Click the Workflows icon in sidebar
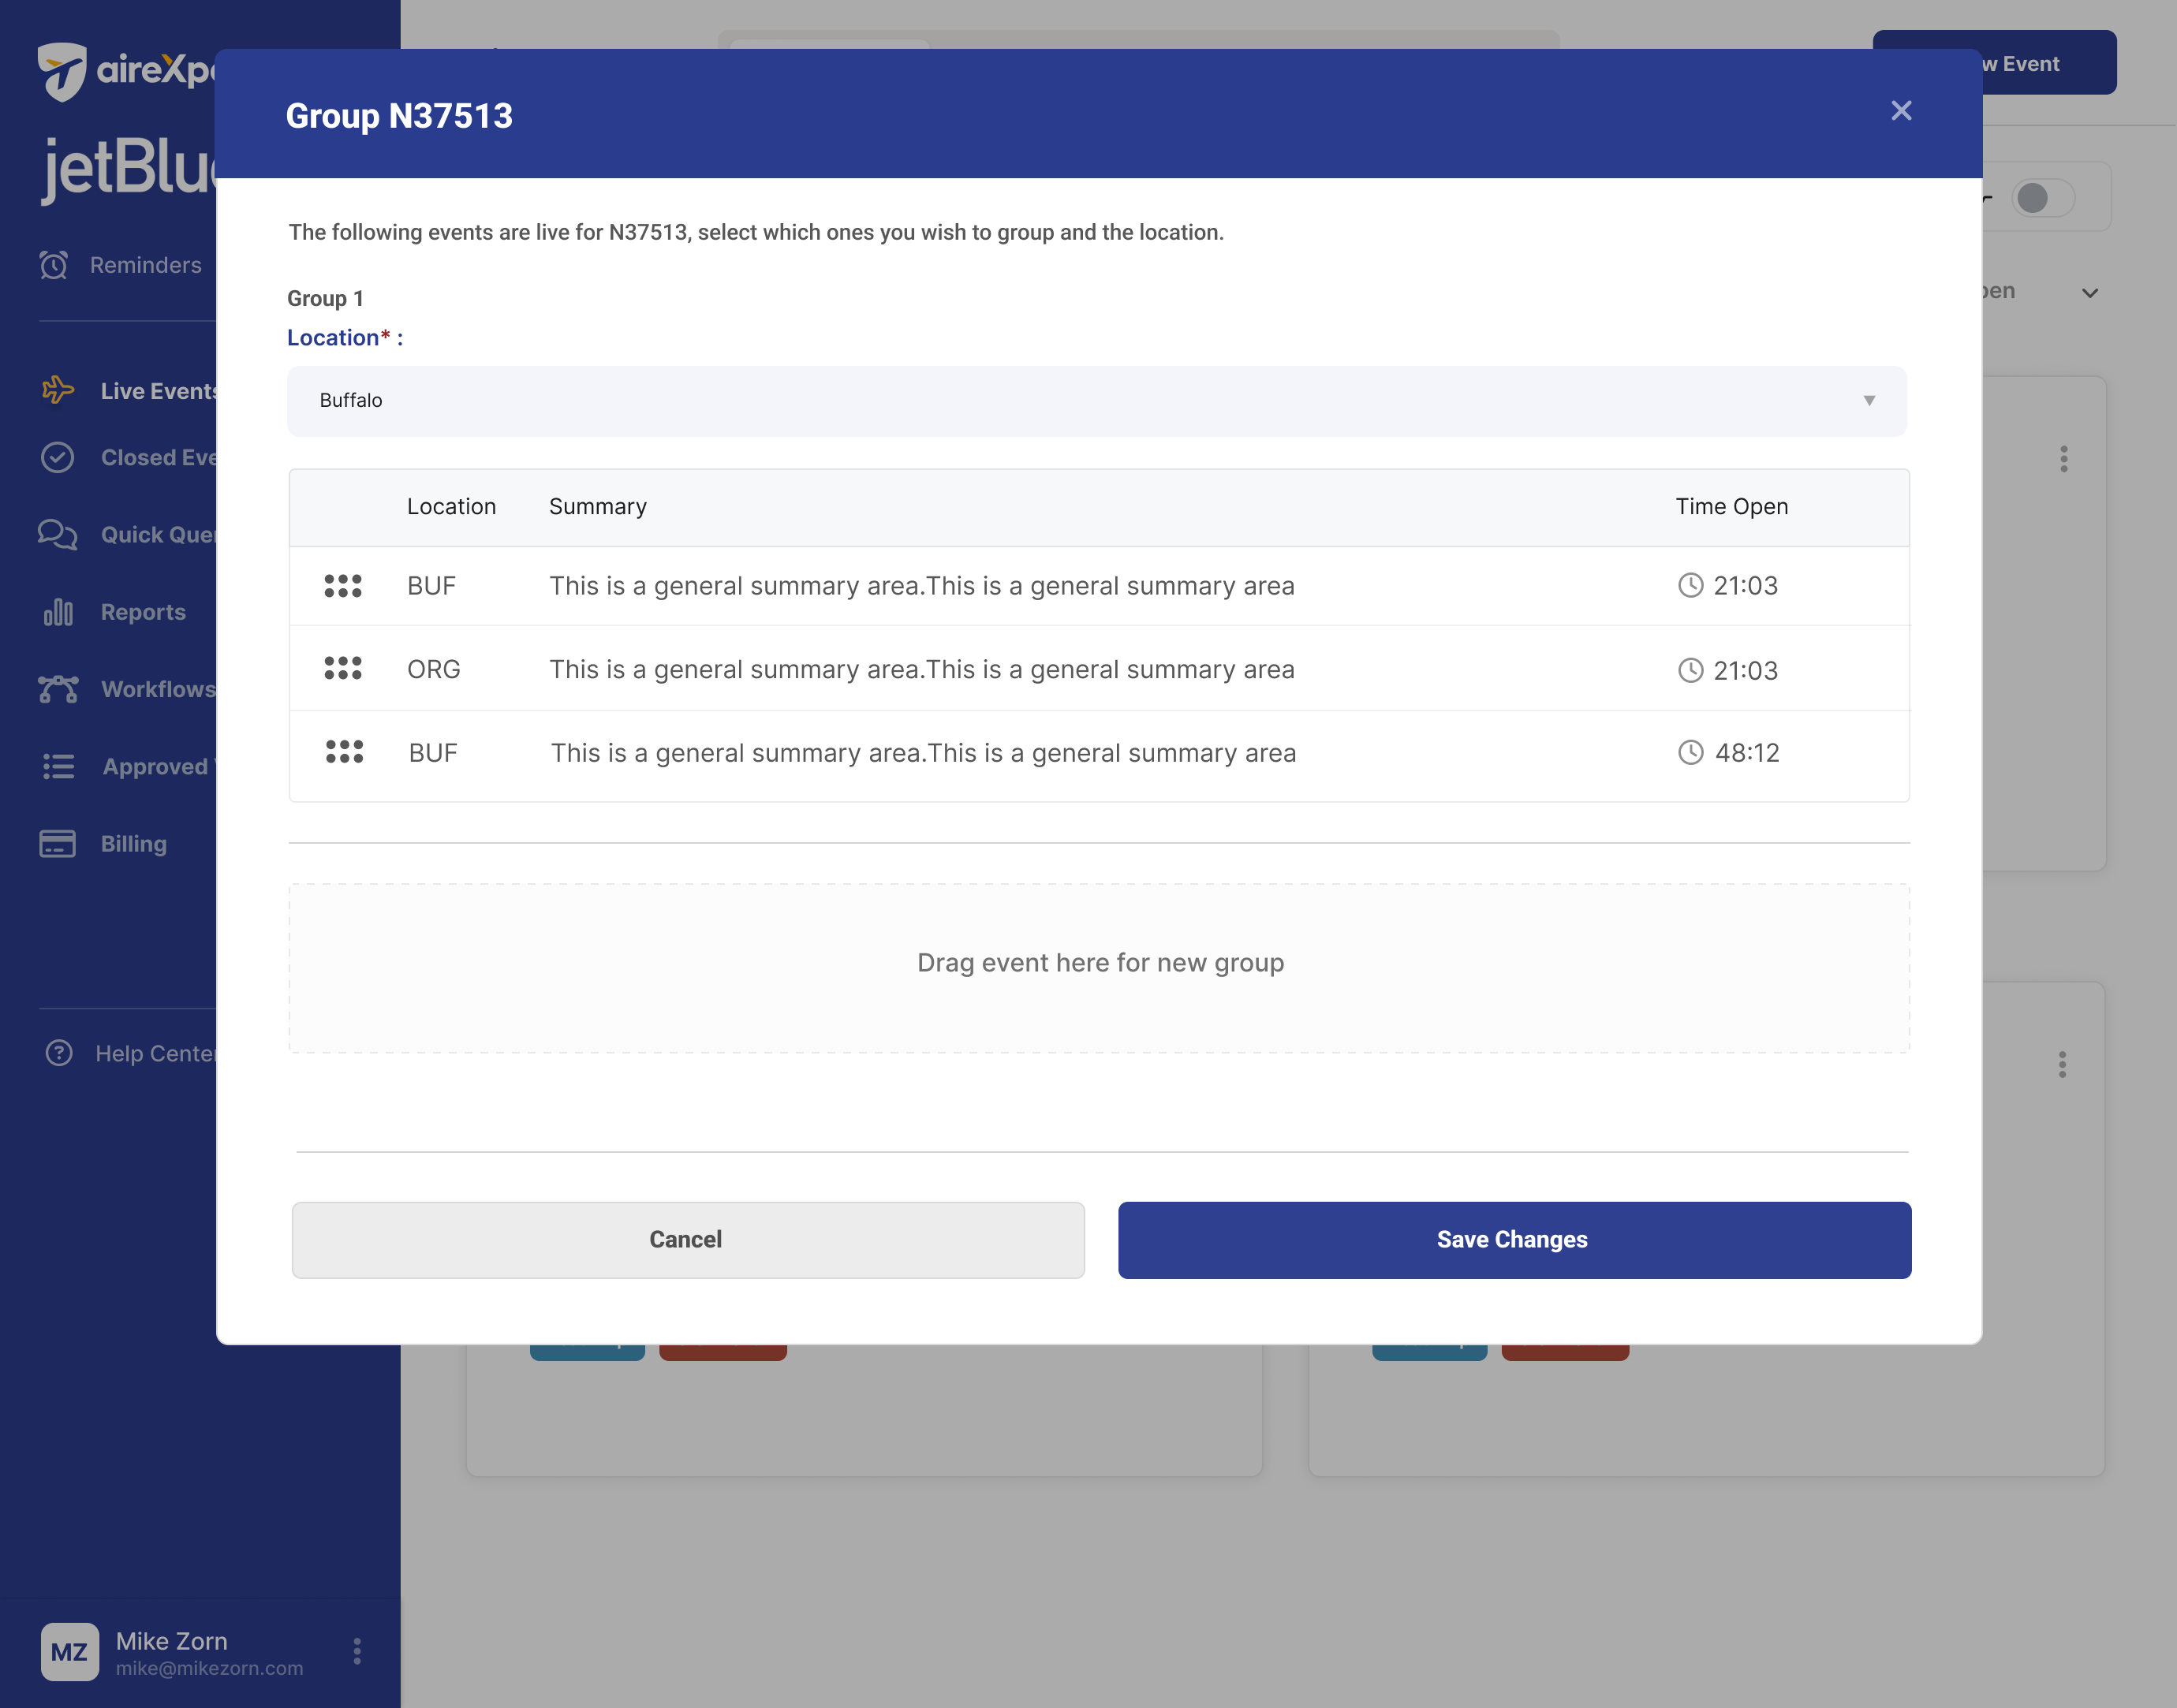Screen dimensions: 2177x1708 (58, 689)
